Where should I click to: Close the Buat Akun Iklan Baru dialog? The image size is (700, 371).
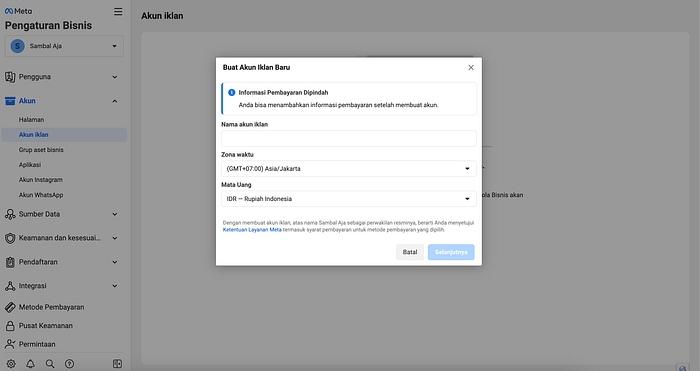coord(471,67)
